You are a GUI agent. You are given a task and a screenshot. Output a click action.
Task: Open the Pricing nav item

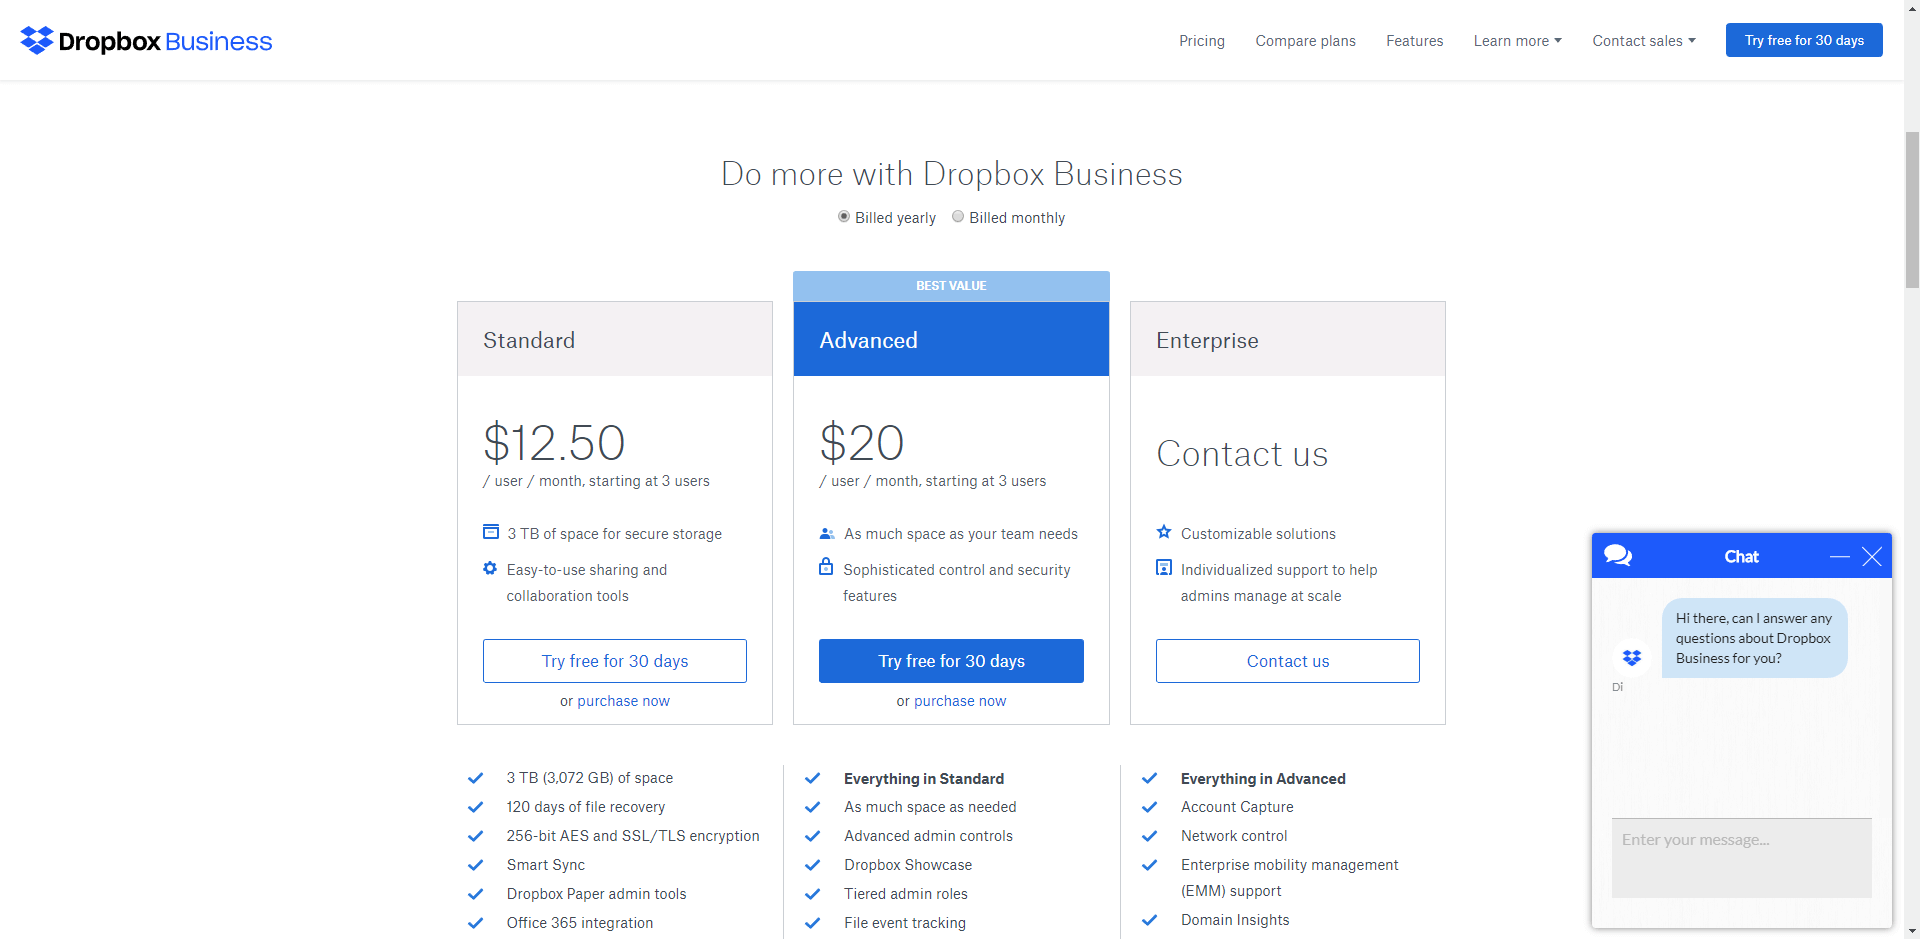coord(1202,41)
